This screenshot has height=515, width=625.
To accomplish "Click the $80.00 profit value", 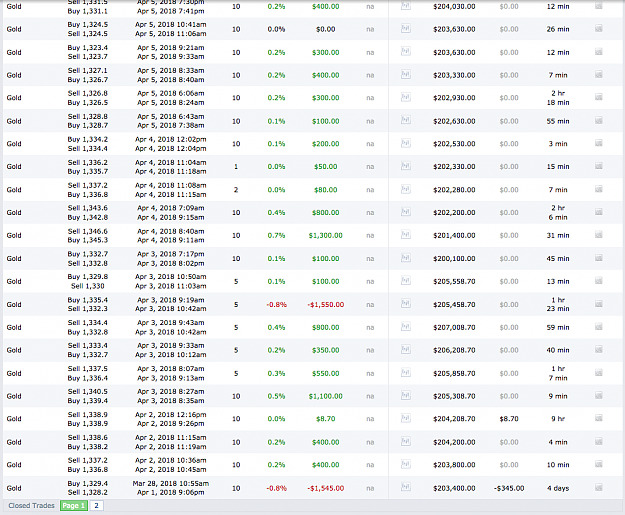I will coord(326,190).
